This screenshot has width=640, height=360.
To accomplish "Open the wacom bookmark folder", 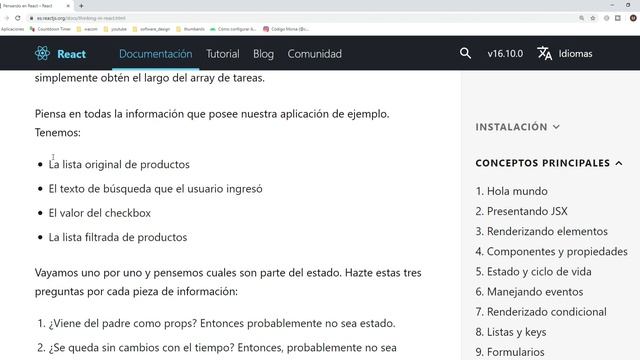I will point(87,29).
